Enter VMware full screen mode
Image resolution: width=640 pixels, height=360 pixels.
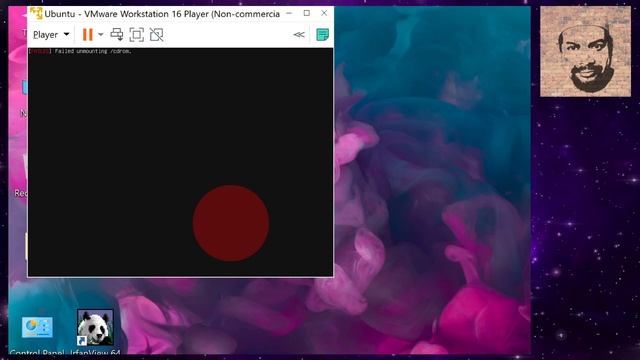click(137, 35)
